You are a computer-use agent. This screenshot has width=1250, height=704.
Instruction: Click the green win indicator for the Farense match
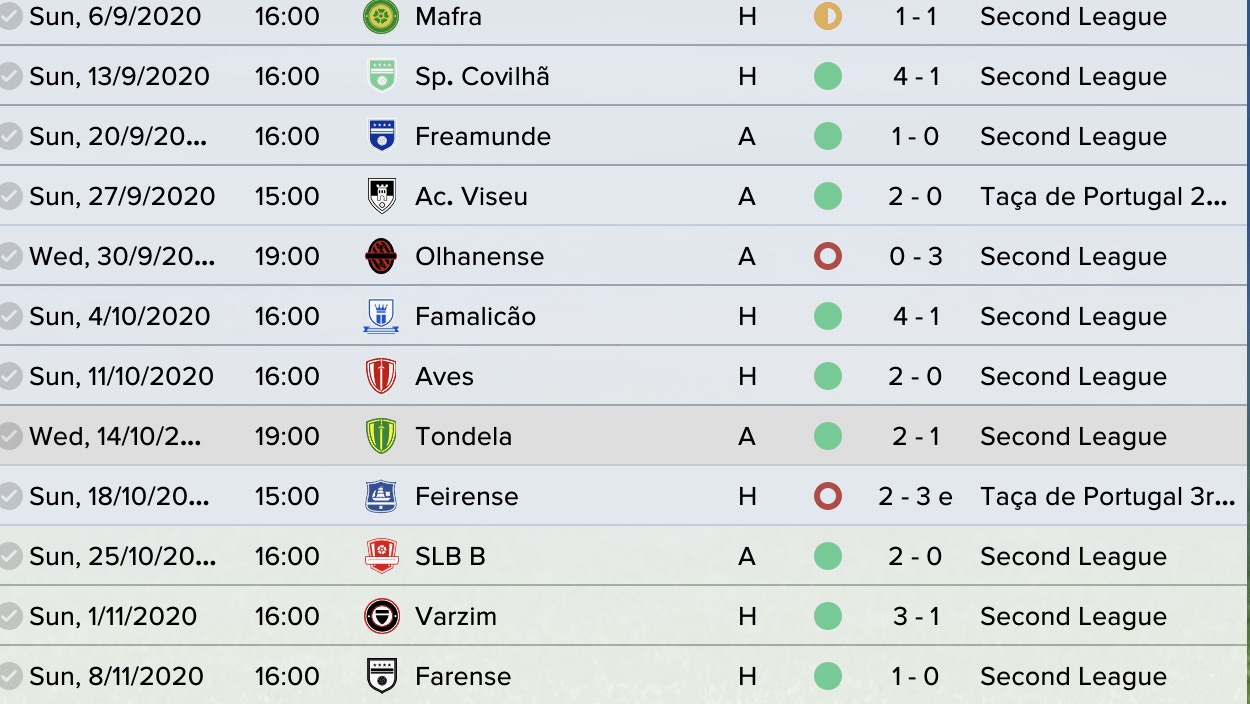pyautogui.click(x=828, y=677)
